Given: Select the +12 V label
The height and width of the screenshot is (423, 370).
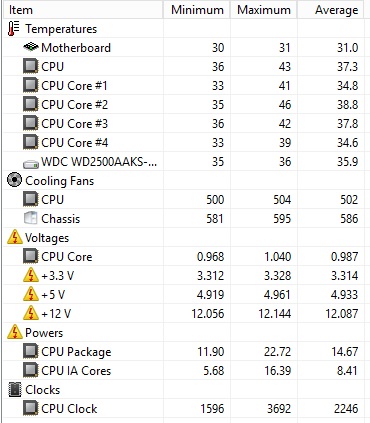Looking at the screenshot, I should click(56, 314).
